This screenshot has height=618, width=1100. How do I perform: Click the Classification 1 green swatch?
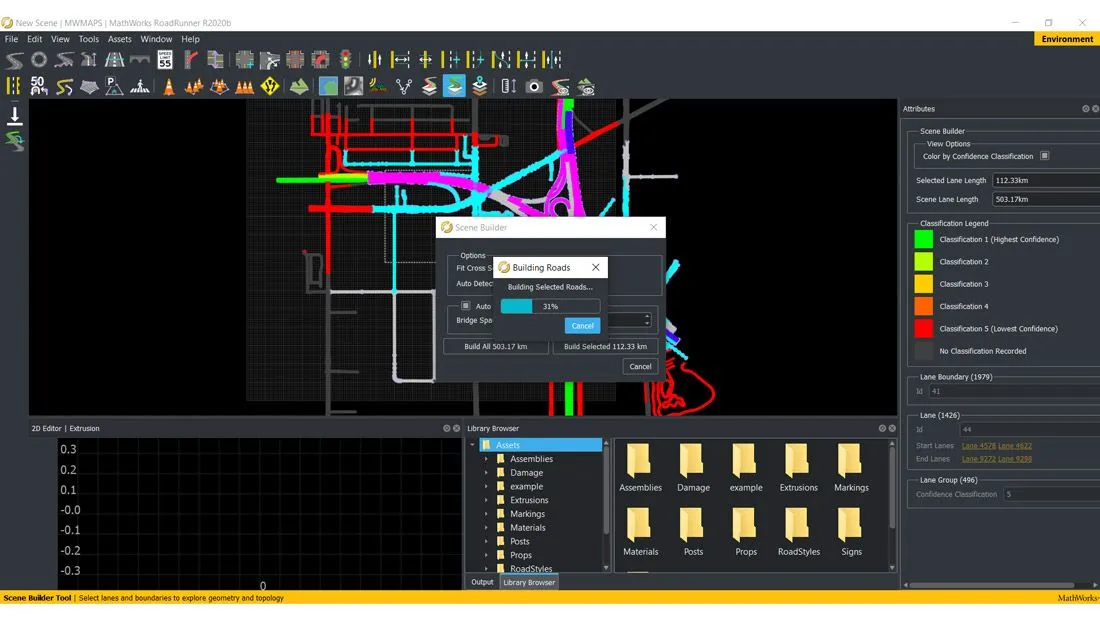[x=923, y=239]
